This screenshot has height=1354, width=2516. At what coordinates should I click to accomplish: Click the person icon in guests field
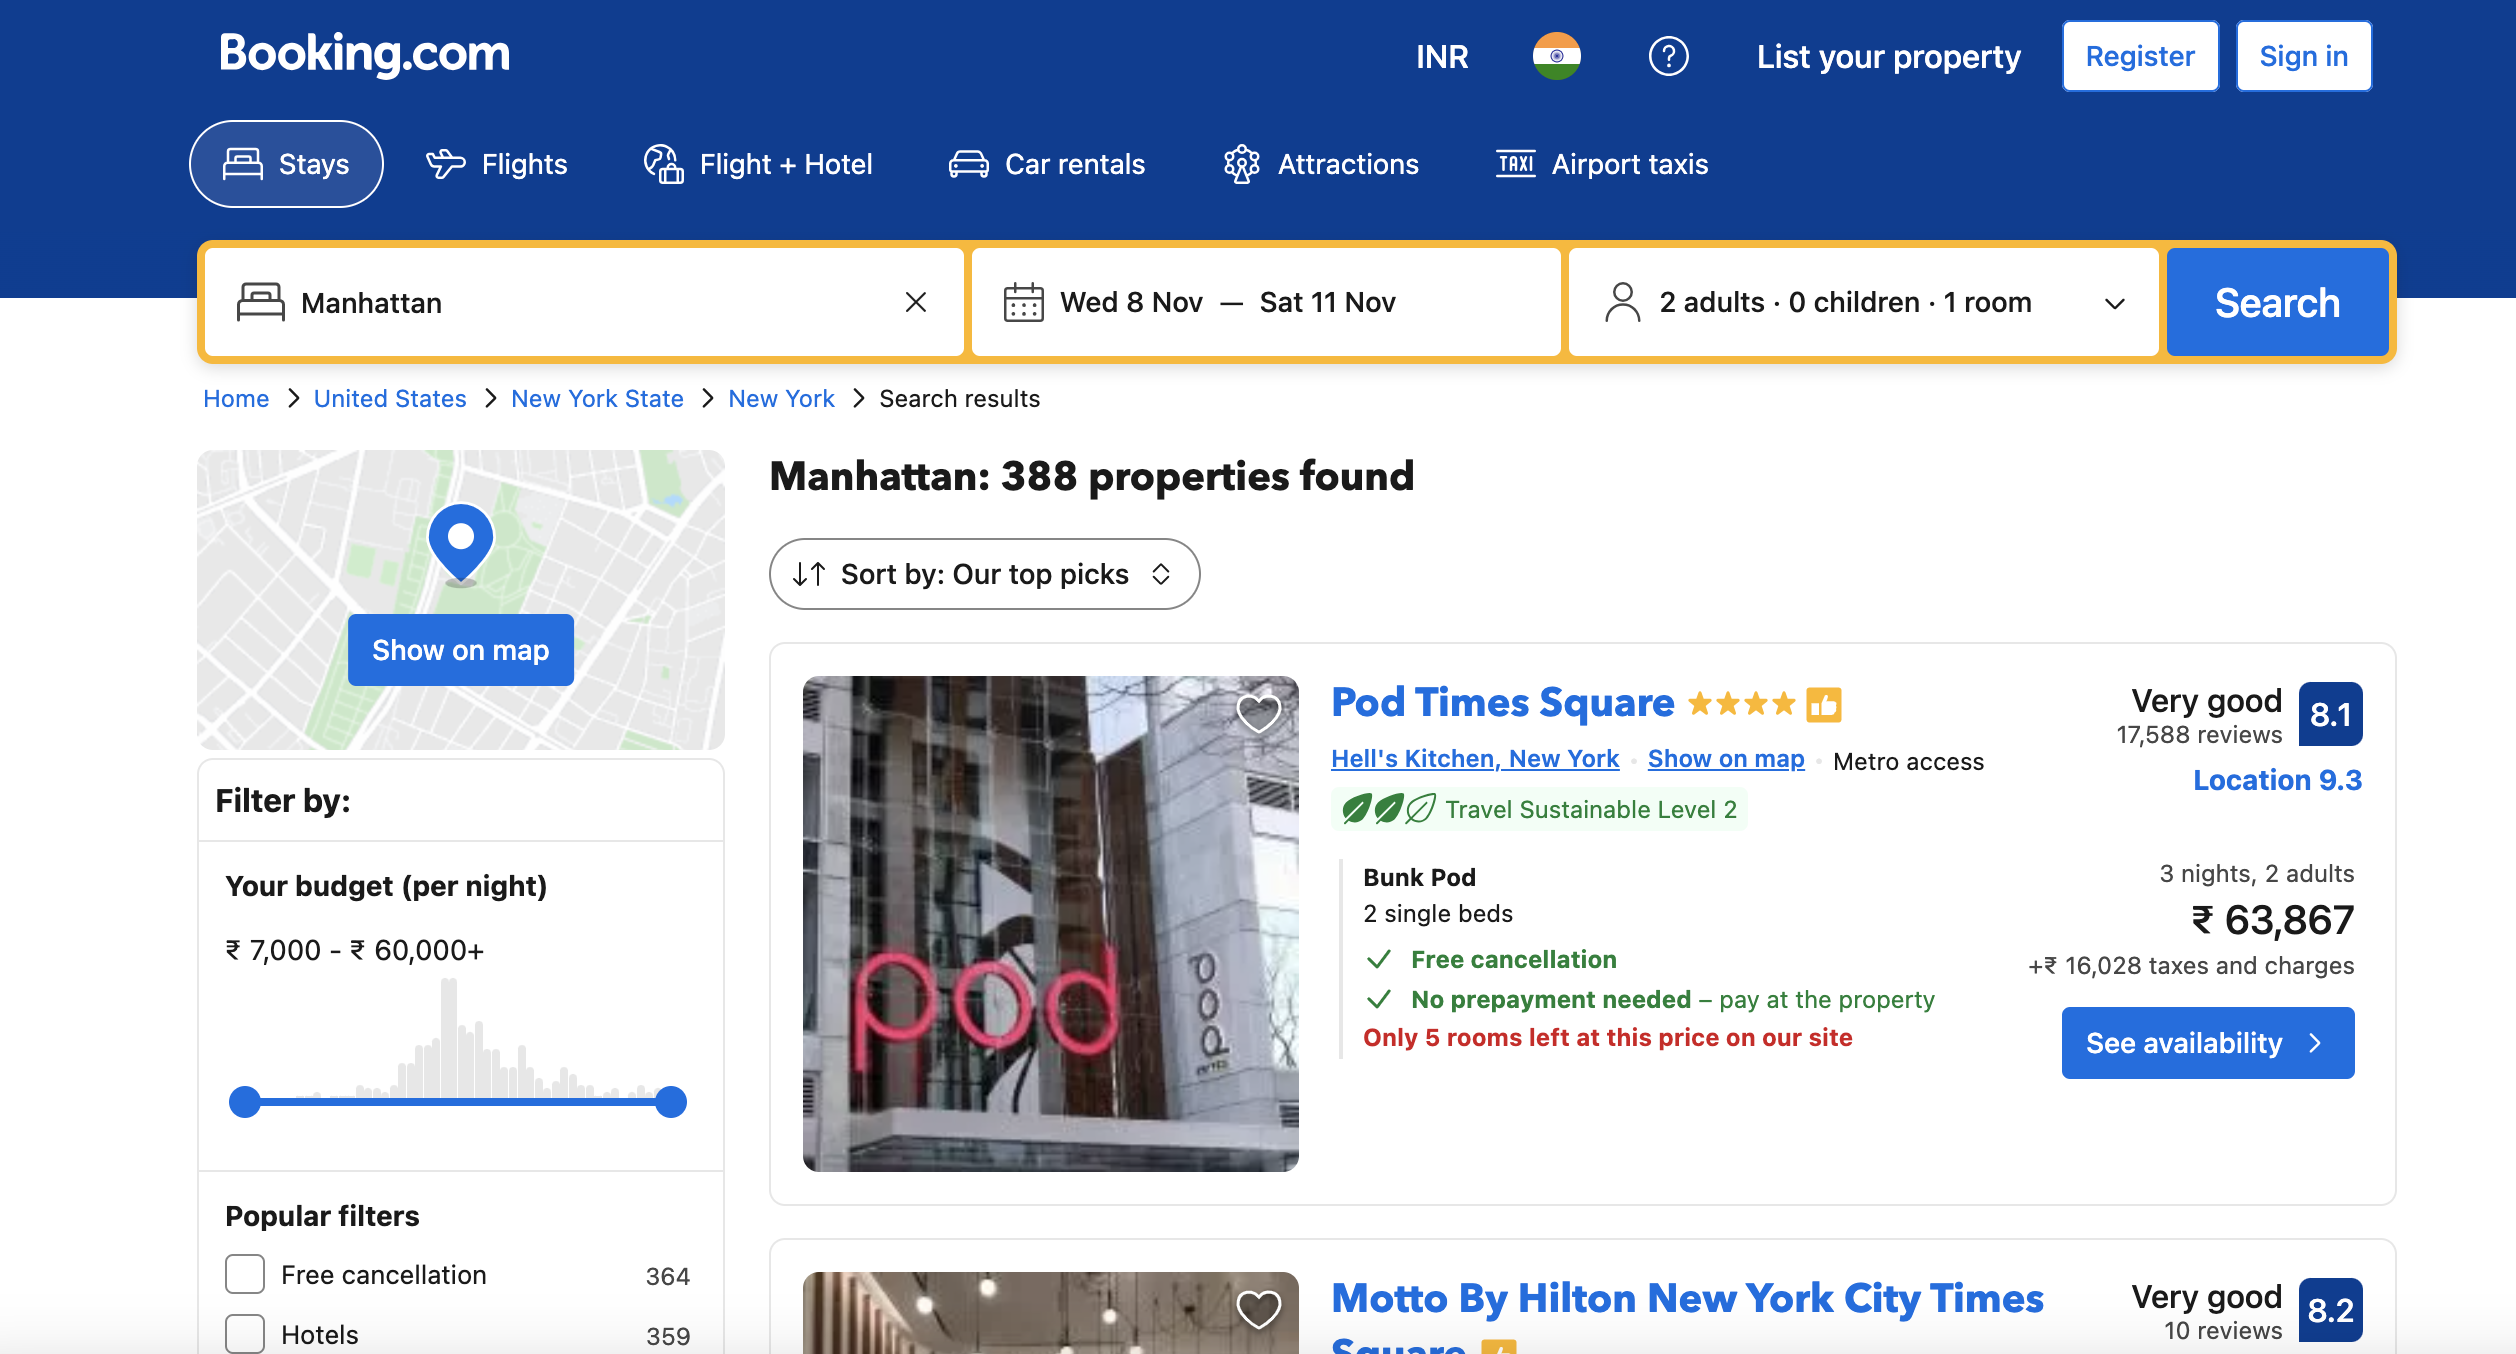point(1622,302)
